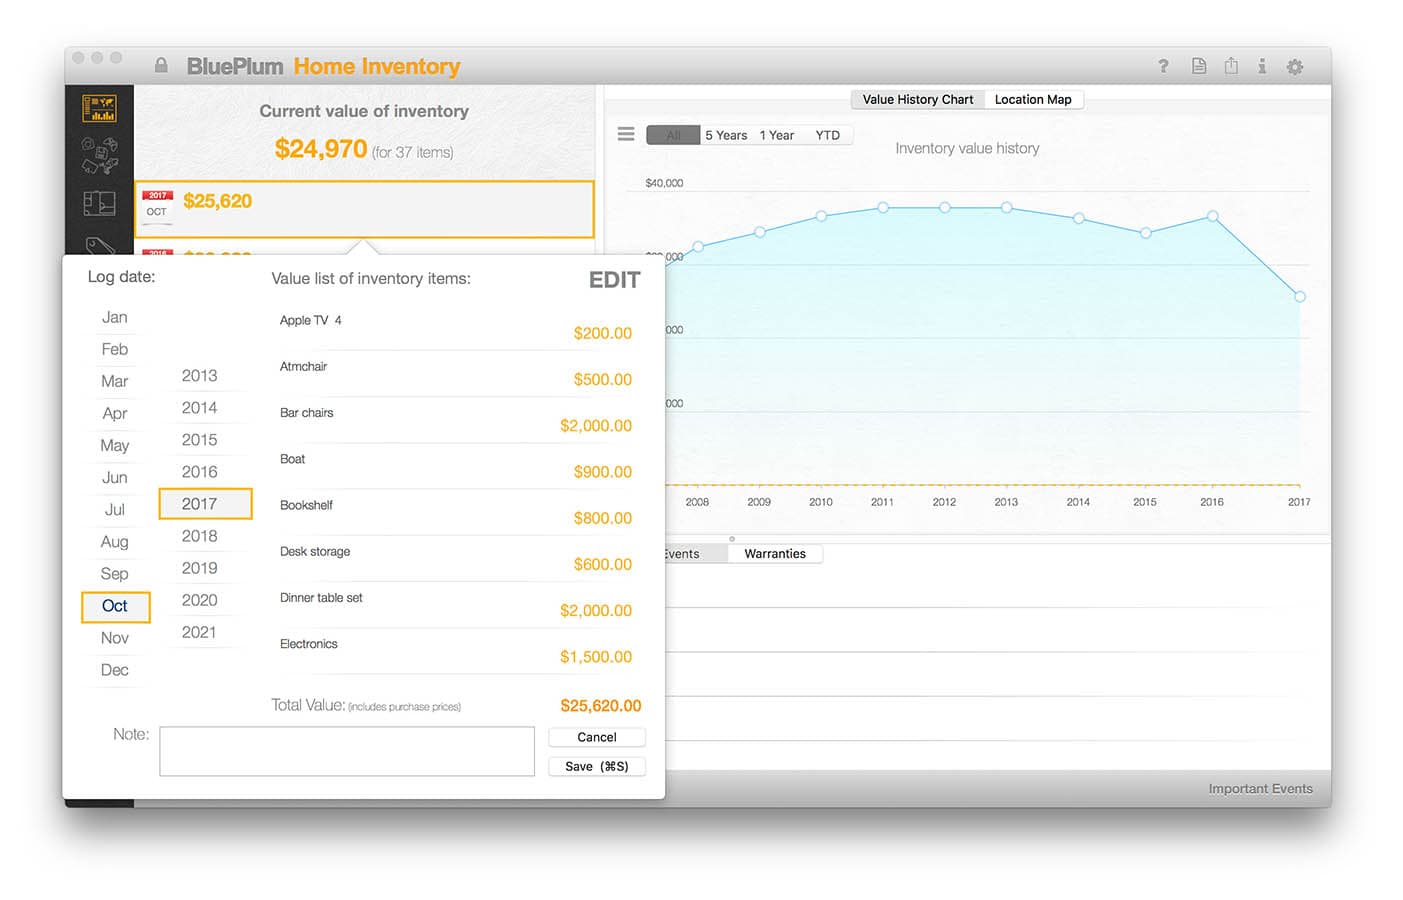Screen dimensions: 1403x900
Task: Open the info icon in title bar
Action: click(1262, 66)
